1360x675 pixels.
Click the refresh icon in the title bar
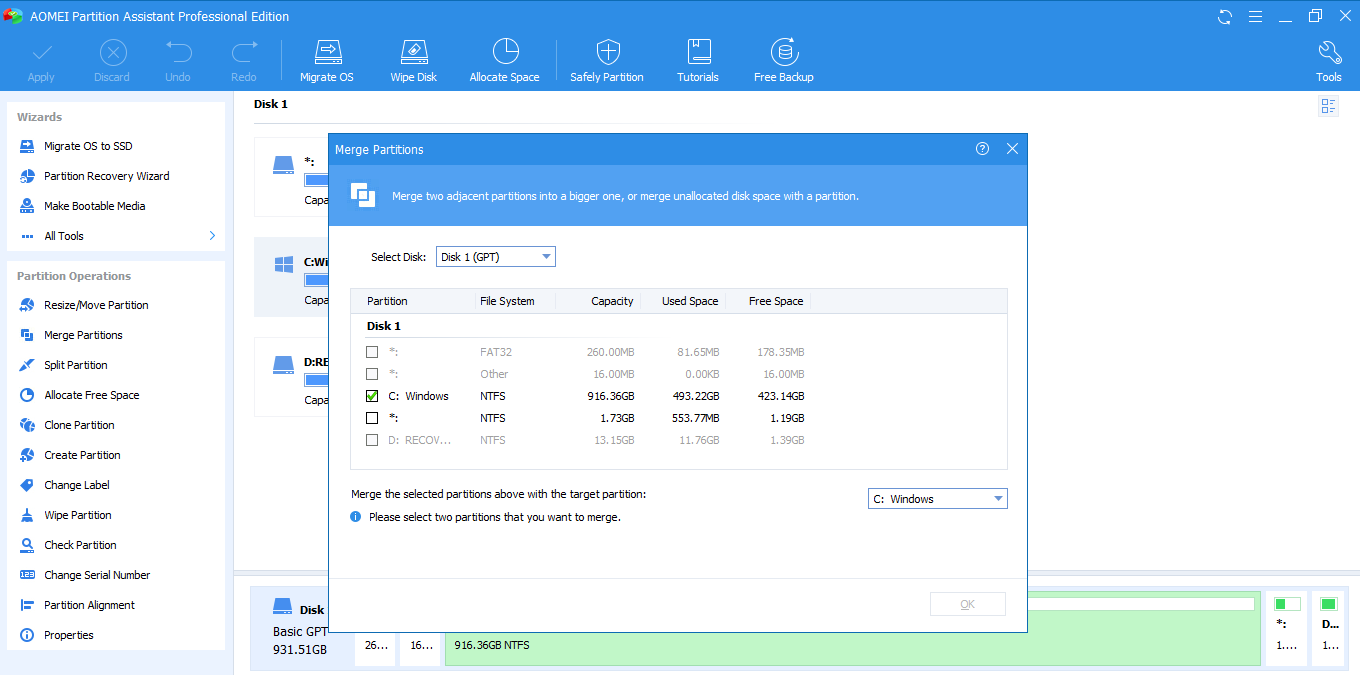pyautogui.click(x=1225, y=17)
